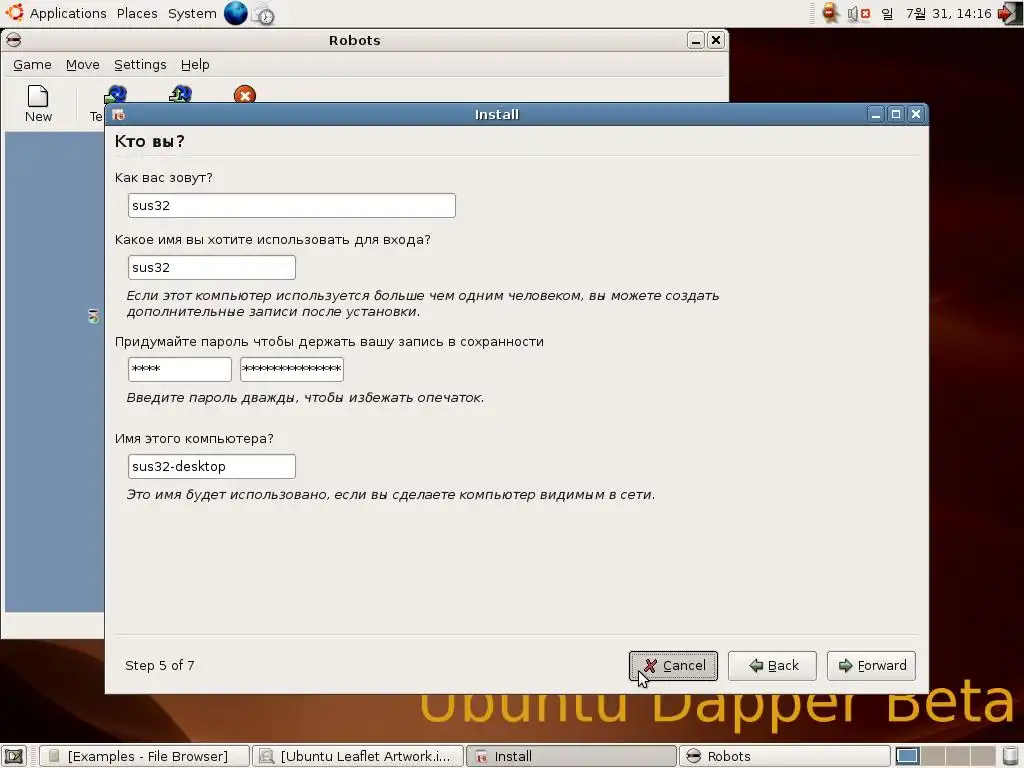Switch to Ubuntu Leaflet Artwork taskbar button
Viewport: 1024px width, 768px height.
(358, 756)
